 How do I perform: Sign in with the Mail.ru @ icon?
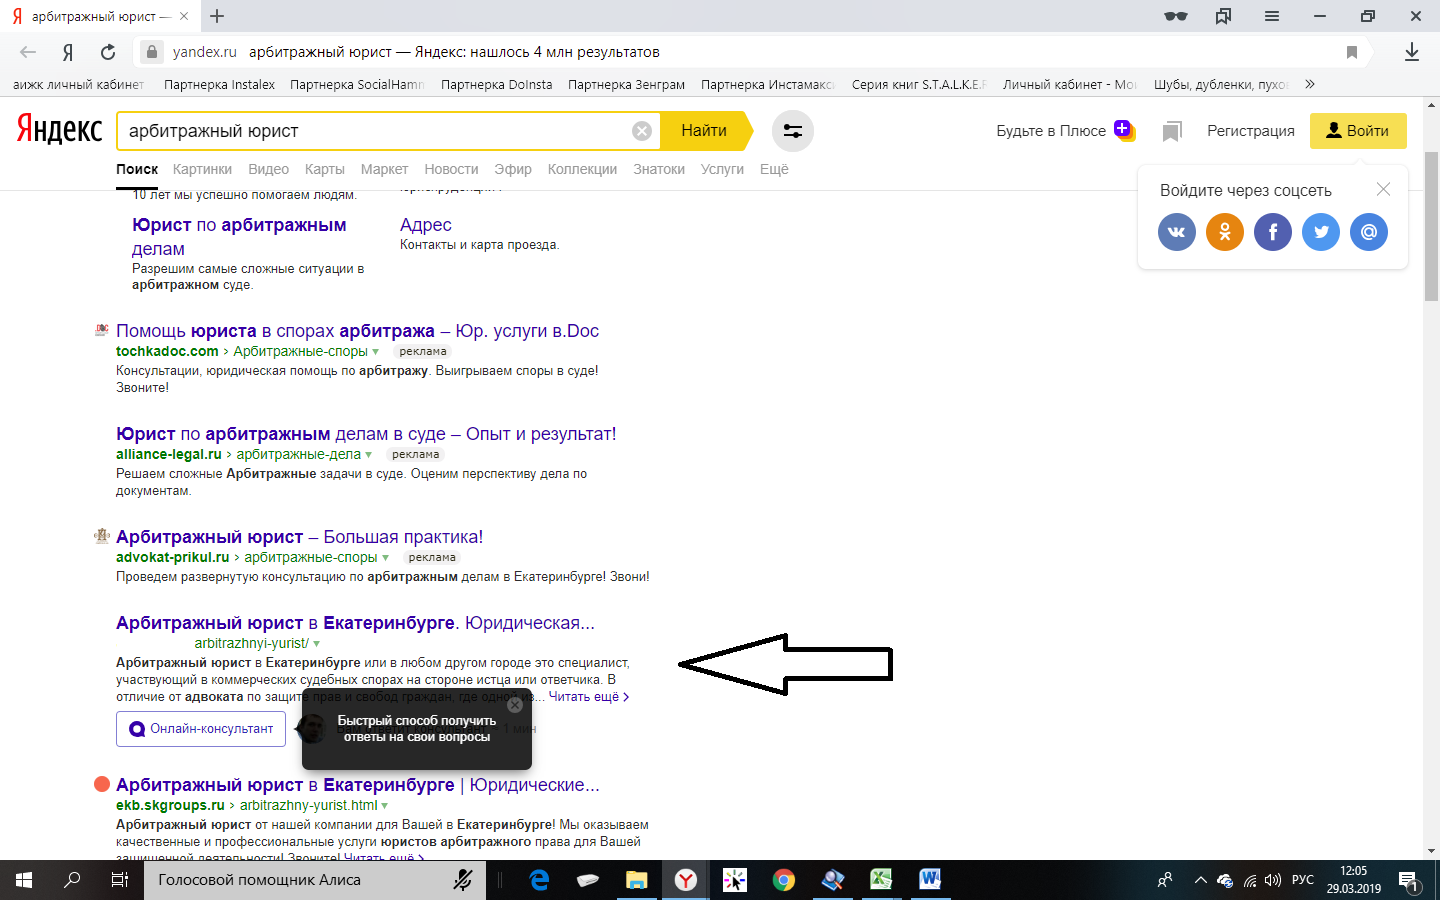tap(1369, 232)
